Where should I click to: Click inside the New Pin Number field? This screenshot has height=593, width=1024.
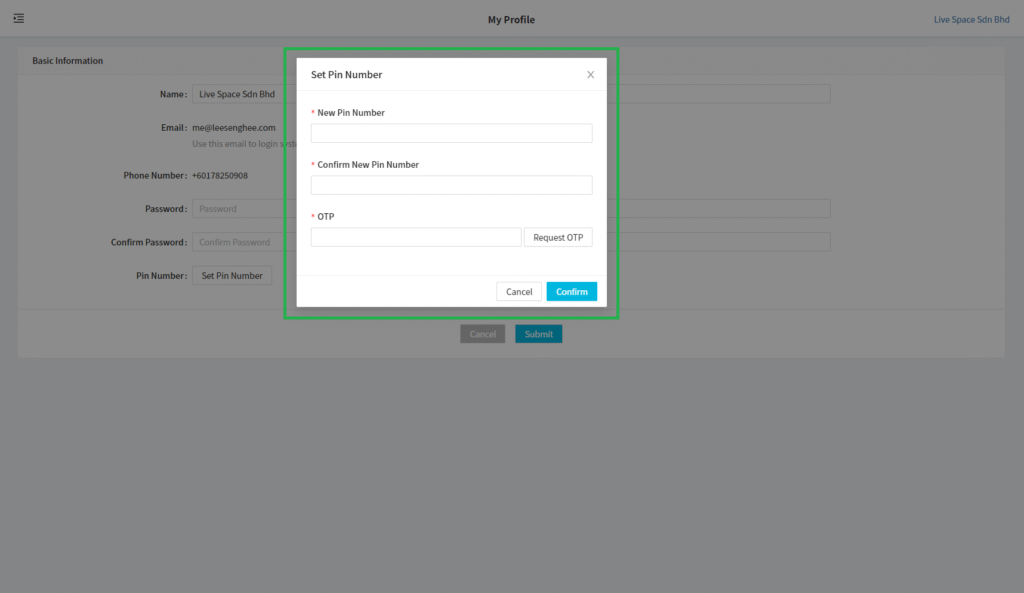click(451, 132)
